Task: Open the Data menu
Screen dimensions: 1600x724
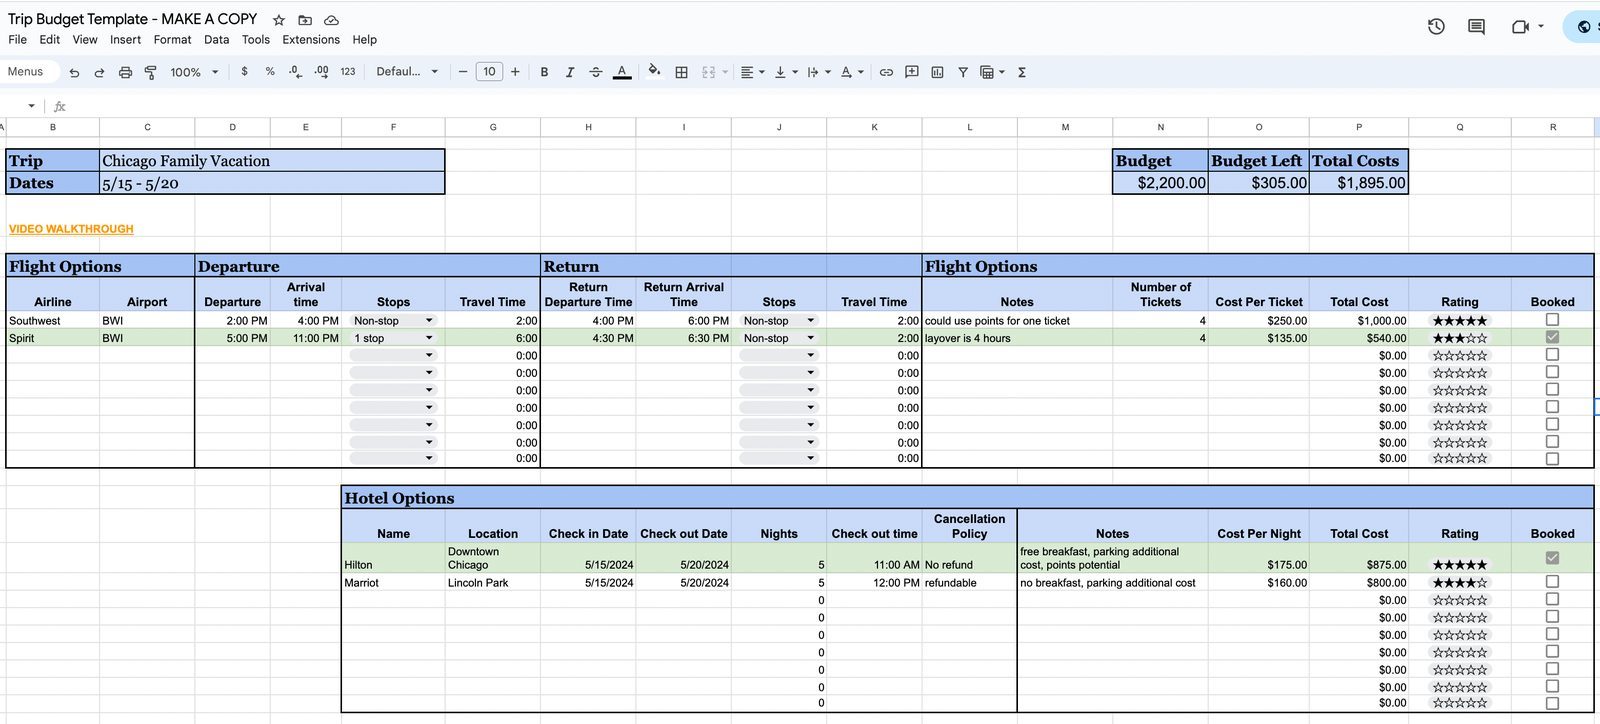Action: 216,40
